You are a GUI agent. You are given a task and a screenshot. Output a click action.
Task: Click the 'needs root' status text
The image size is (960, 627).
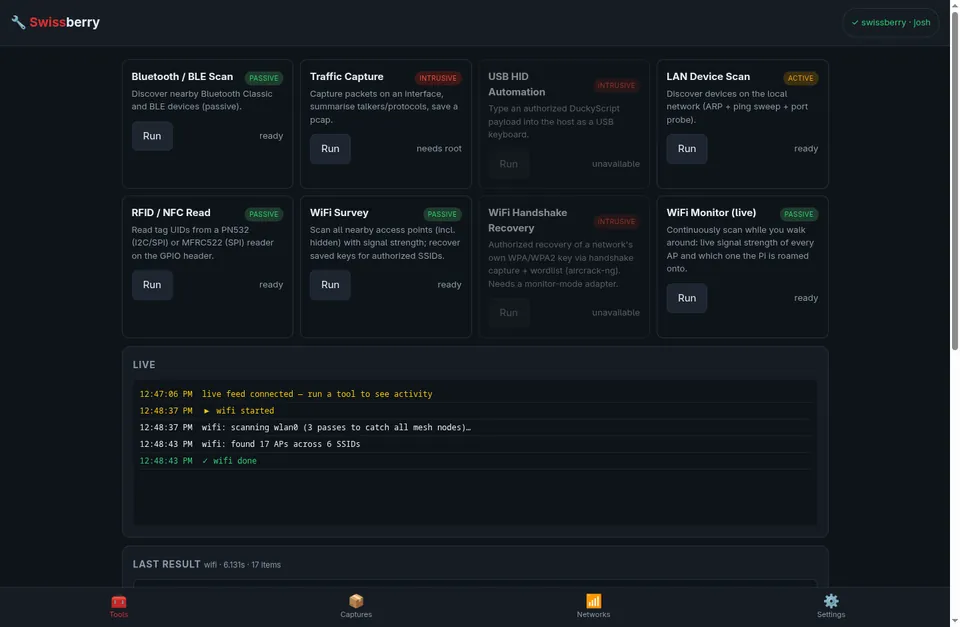(x=439, y=149)
